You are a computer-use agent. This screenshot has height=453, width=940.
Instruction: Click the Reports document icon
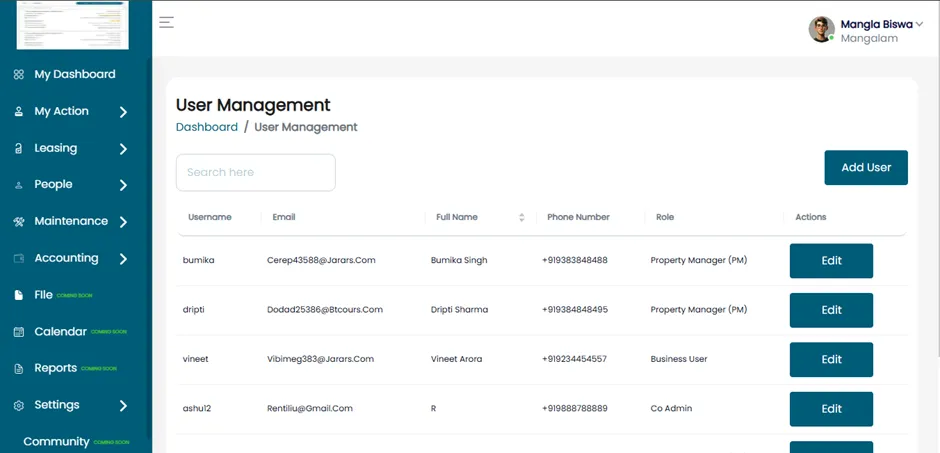pyautogui.click(x=19, y=369)
